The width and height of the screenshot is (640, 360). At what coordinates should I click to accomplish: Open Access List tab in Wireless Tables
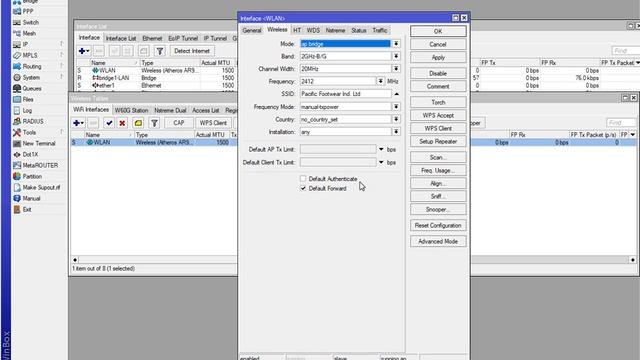[x=206, y=111]
